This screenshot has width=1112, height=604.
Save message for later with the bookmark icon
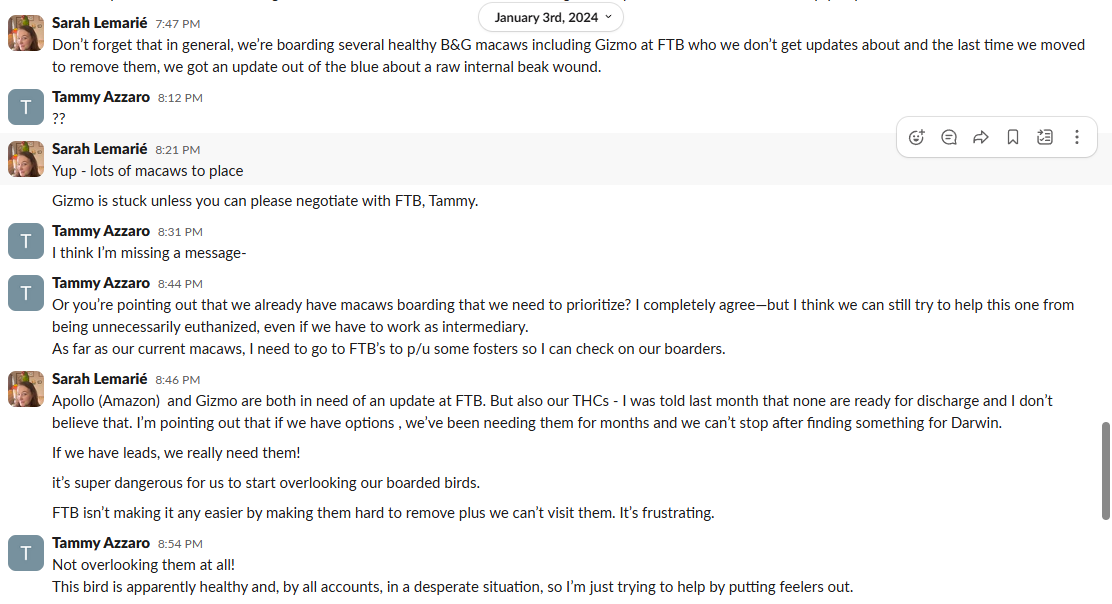pyautogui.click(x=1013, y=138)
